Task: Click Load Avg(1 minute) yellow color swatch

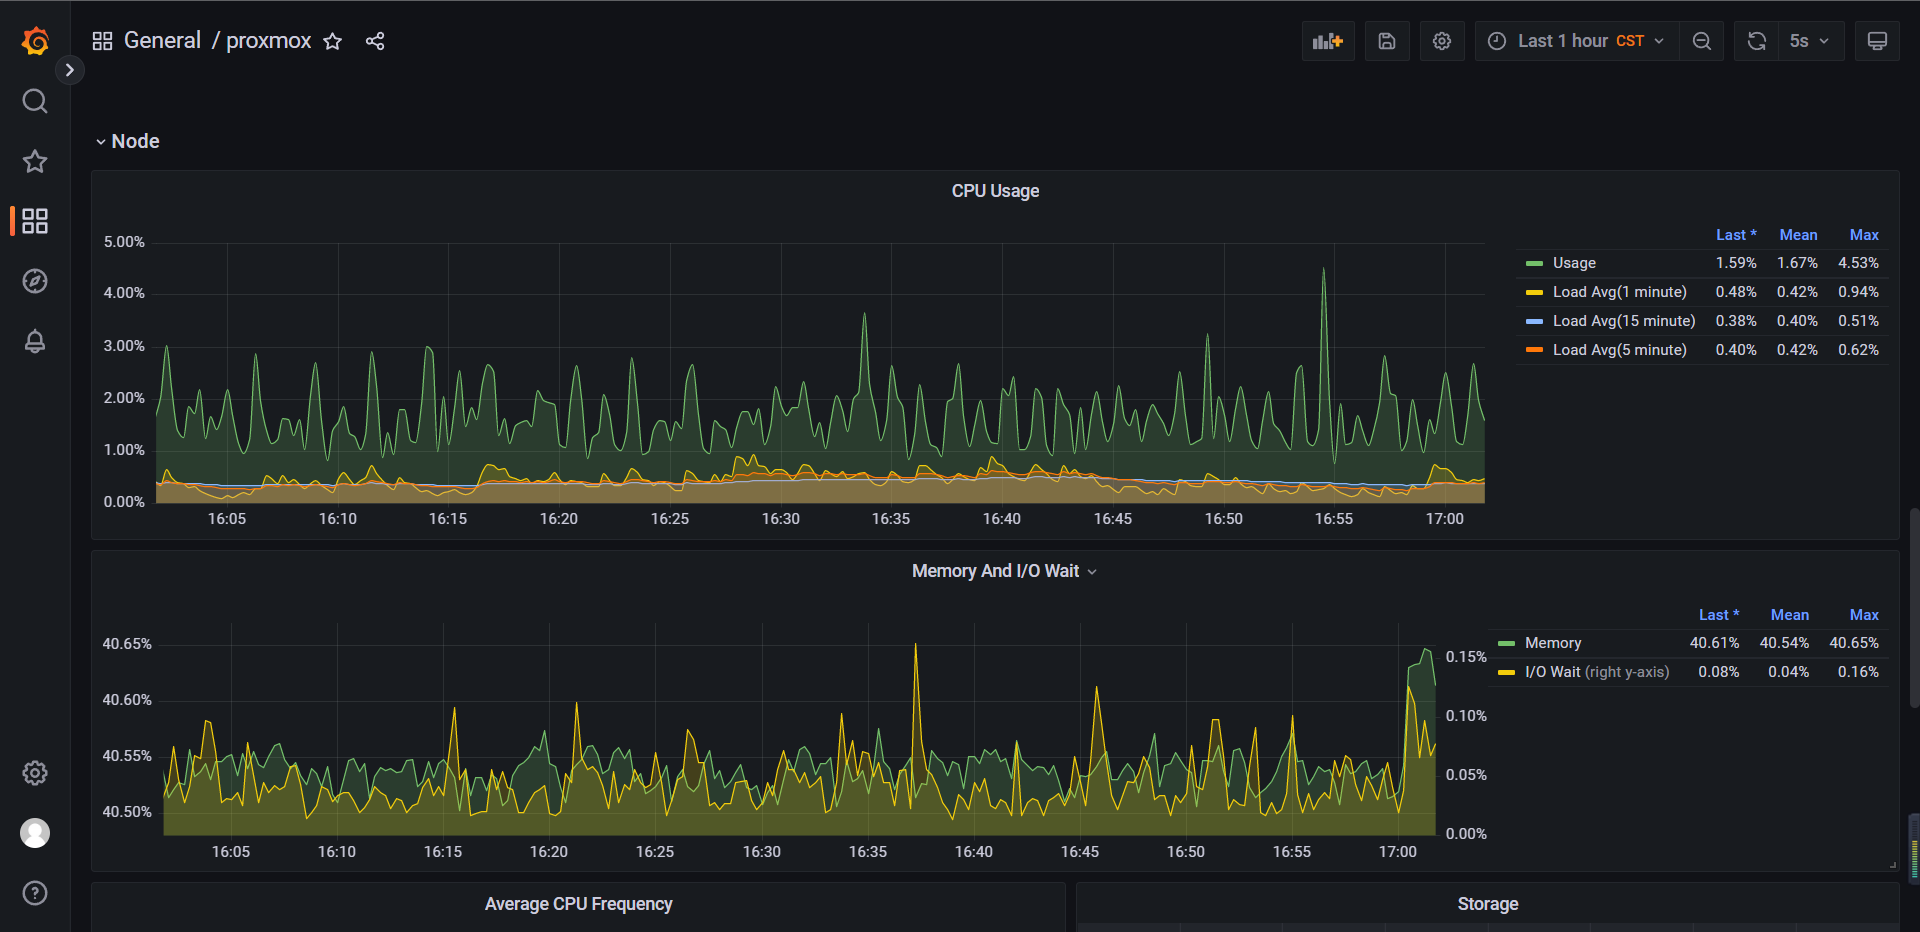Action: [1534, 292]
